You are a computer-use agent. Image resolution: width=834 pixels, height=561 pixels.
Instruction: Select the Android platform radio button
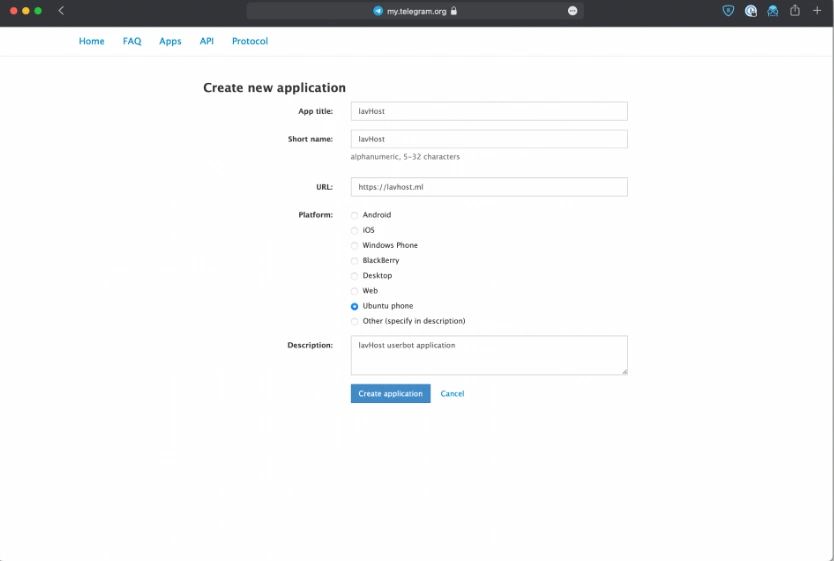(x=354, y=215)
